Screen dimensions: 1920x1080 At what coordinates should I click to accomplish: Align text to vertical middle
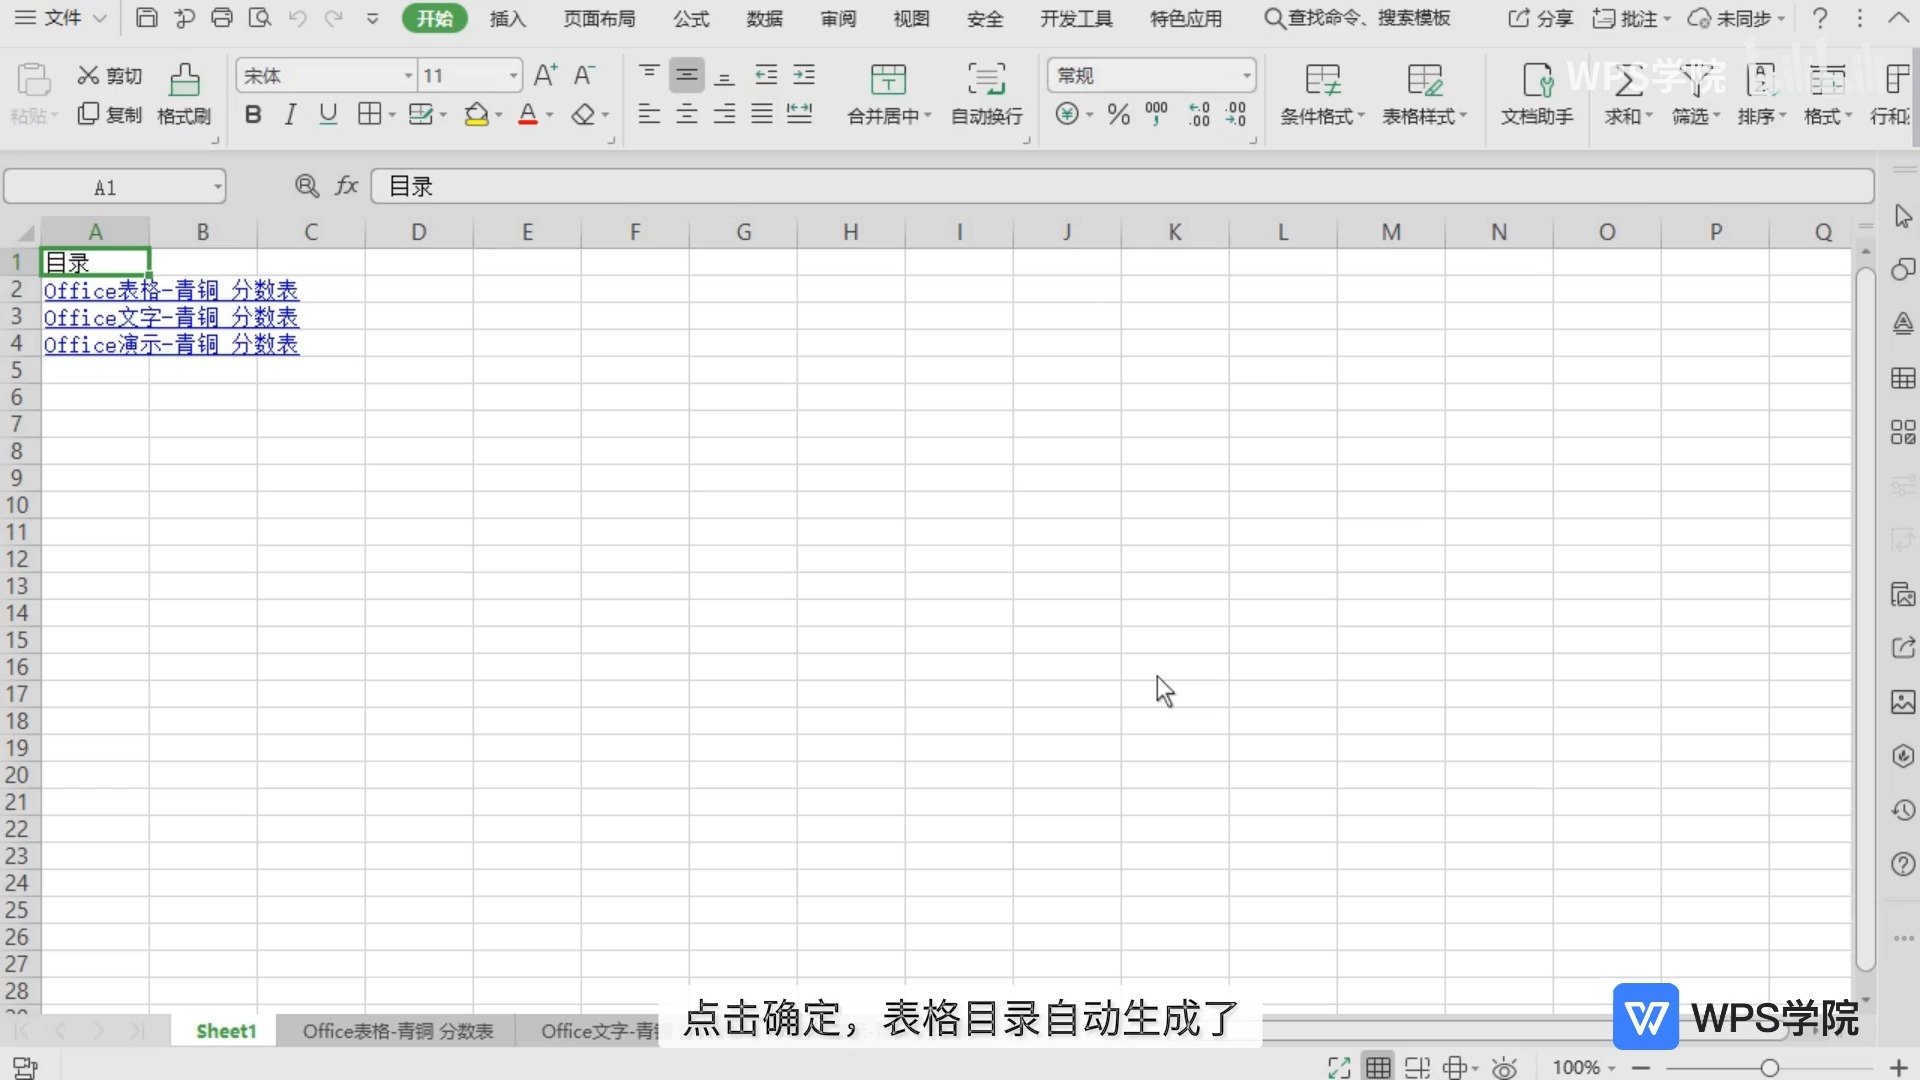pyautogui.click(x=687, y=75)
